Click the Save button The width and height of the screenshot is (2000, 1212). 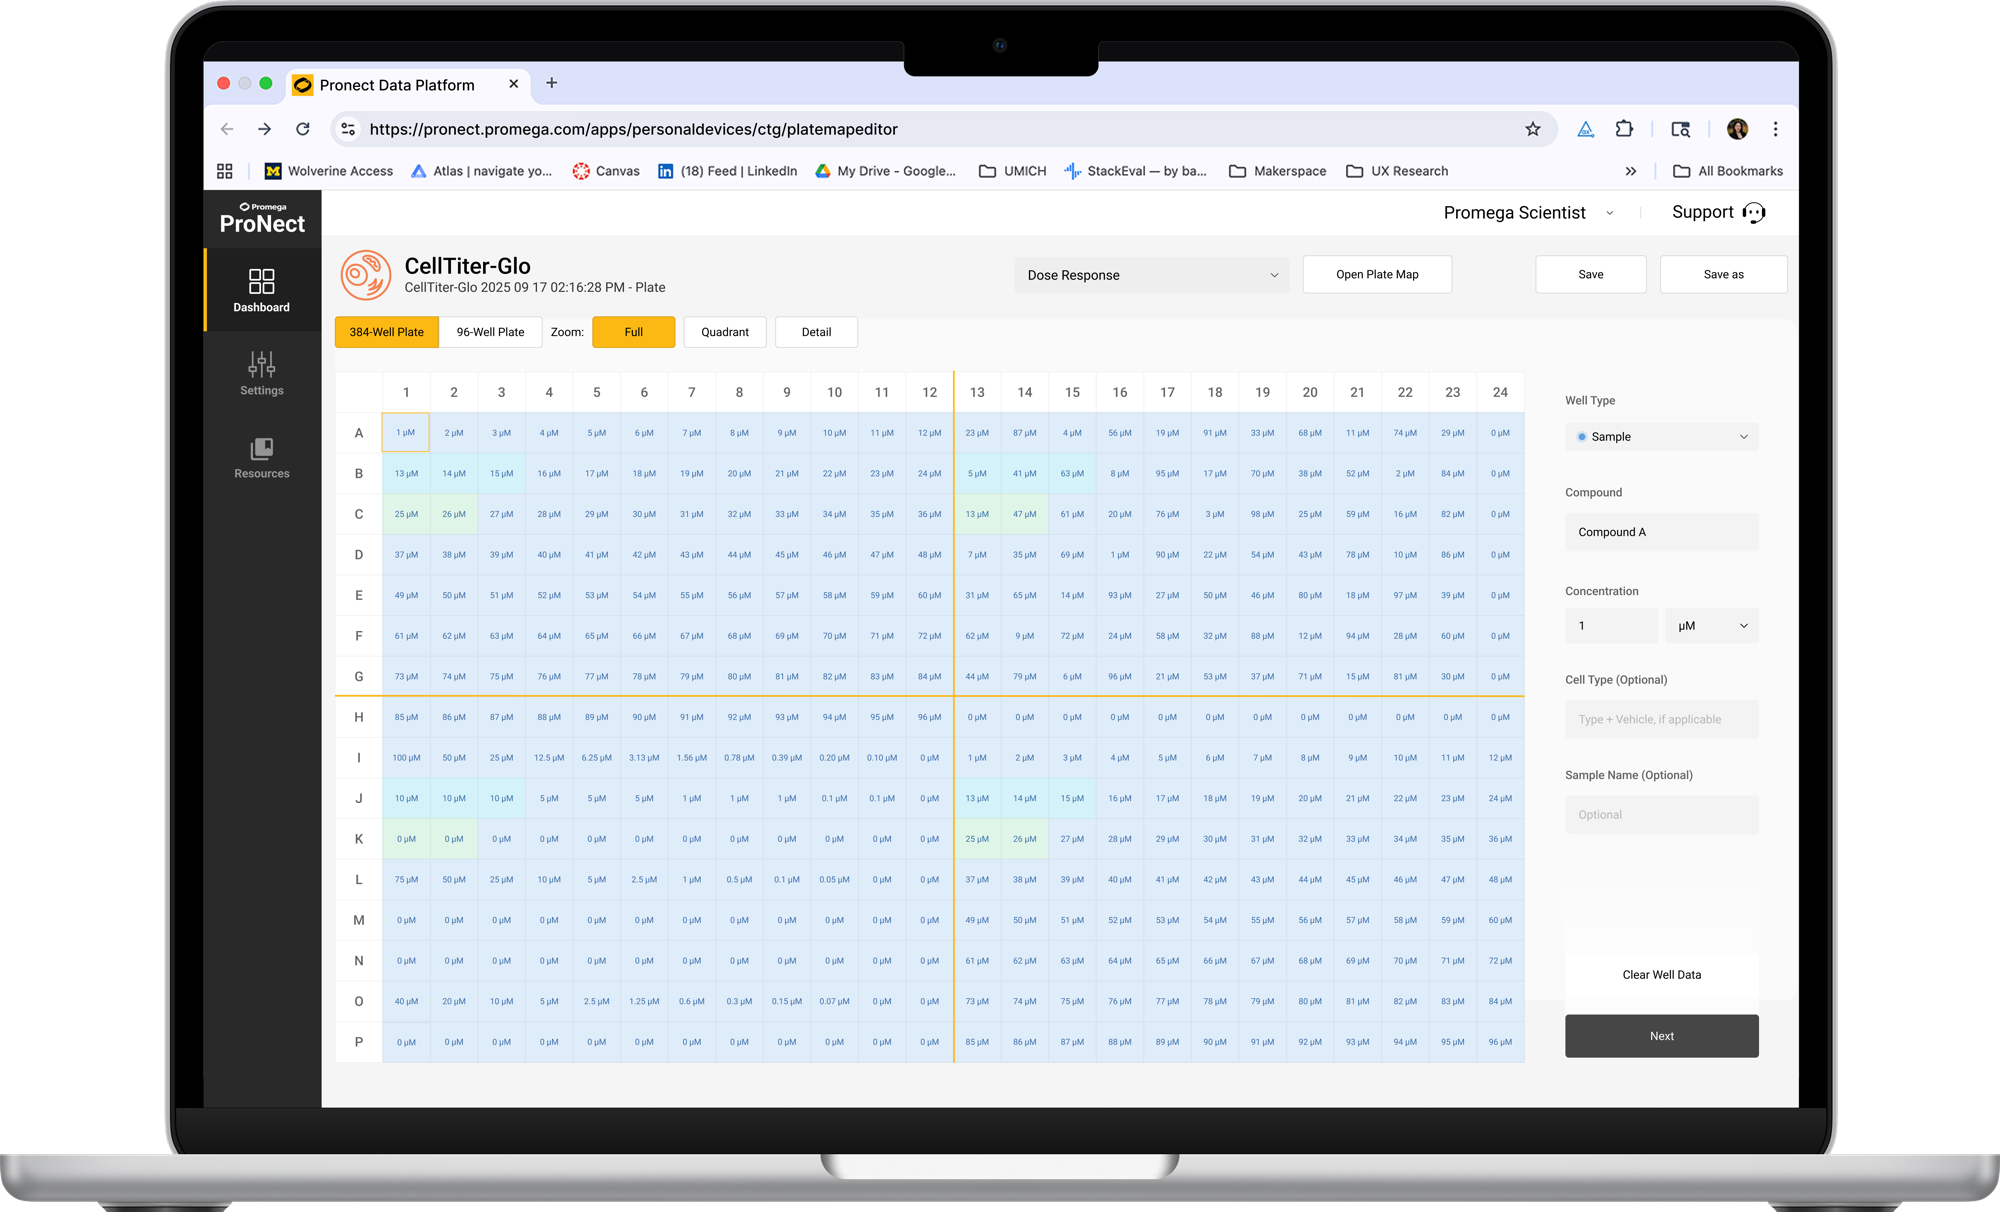point(1591,274)
